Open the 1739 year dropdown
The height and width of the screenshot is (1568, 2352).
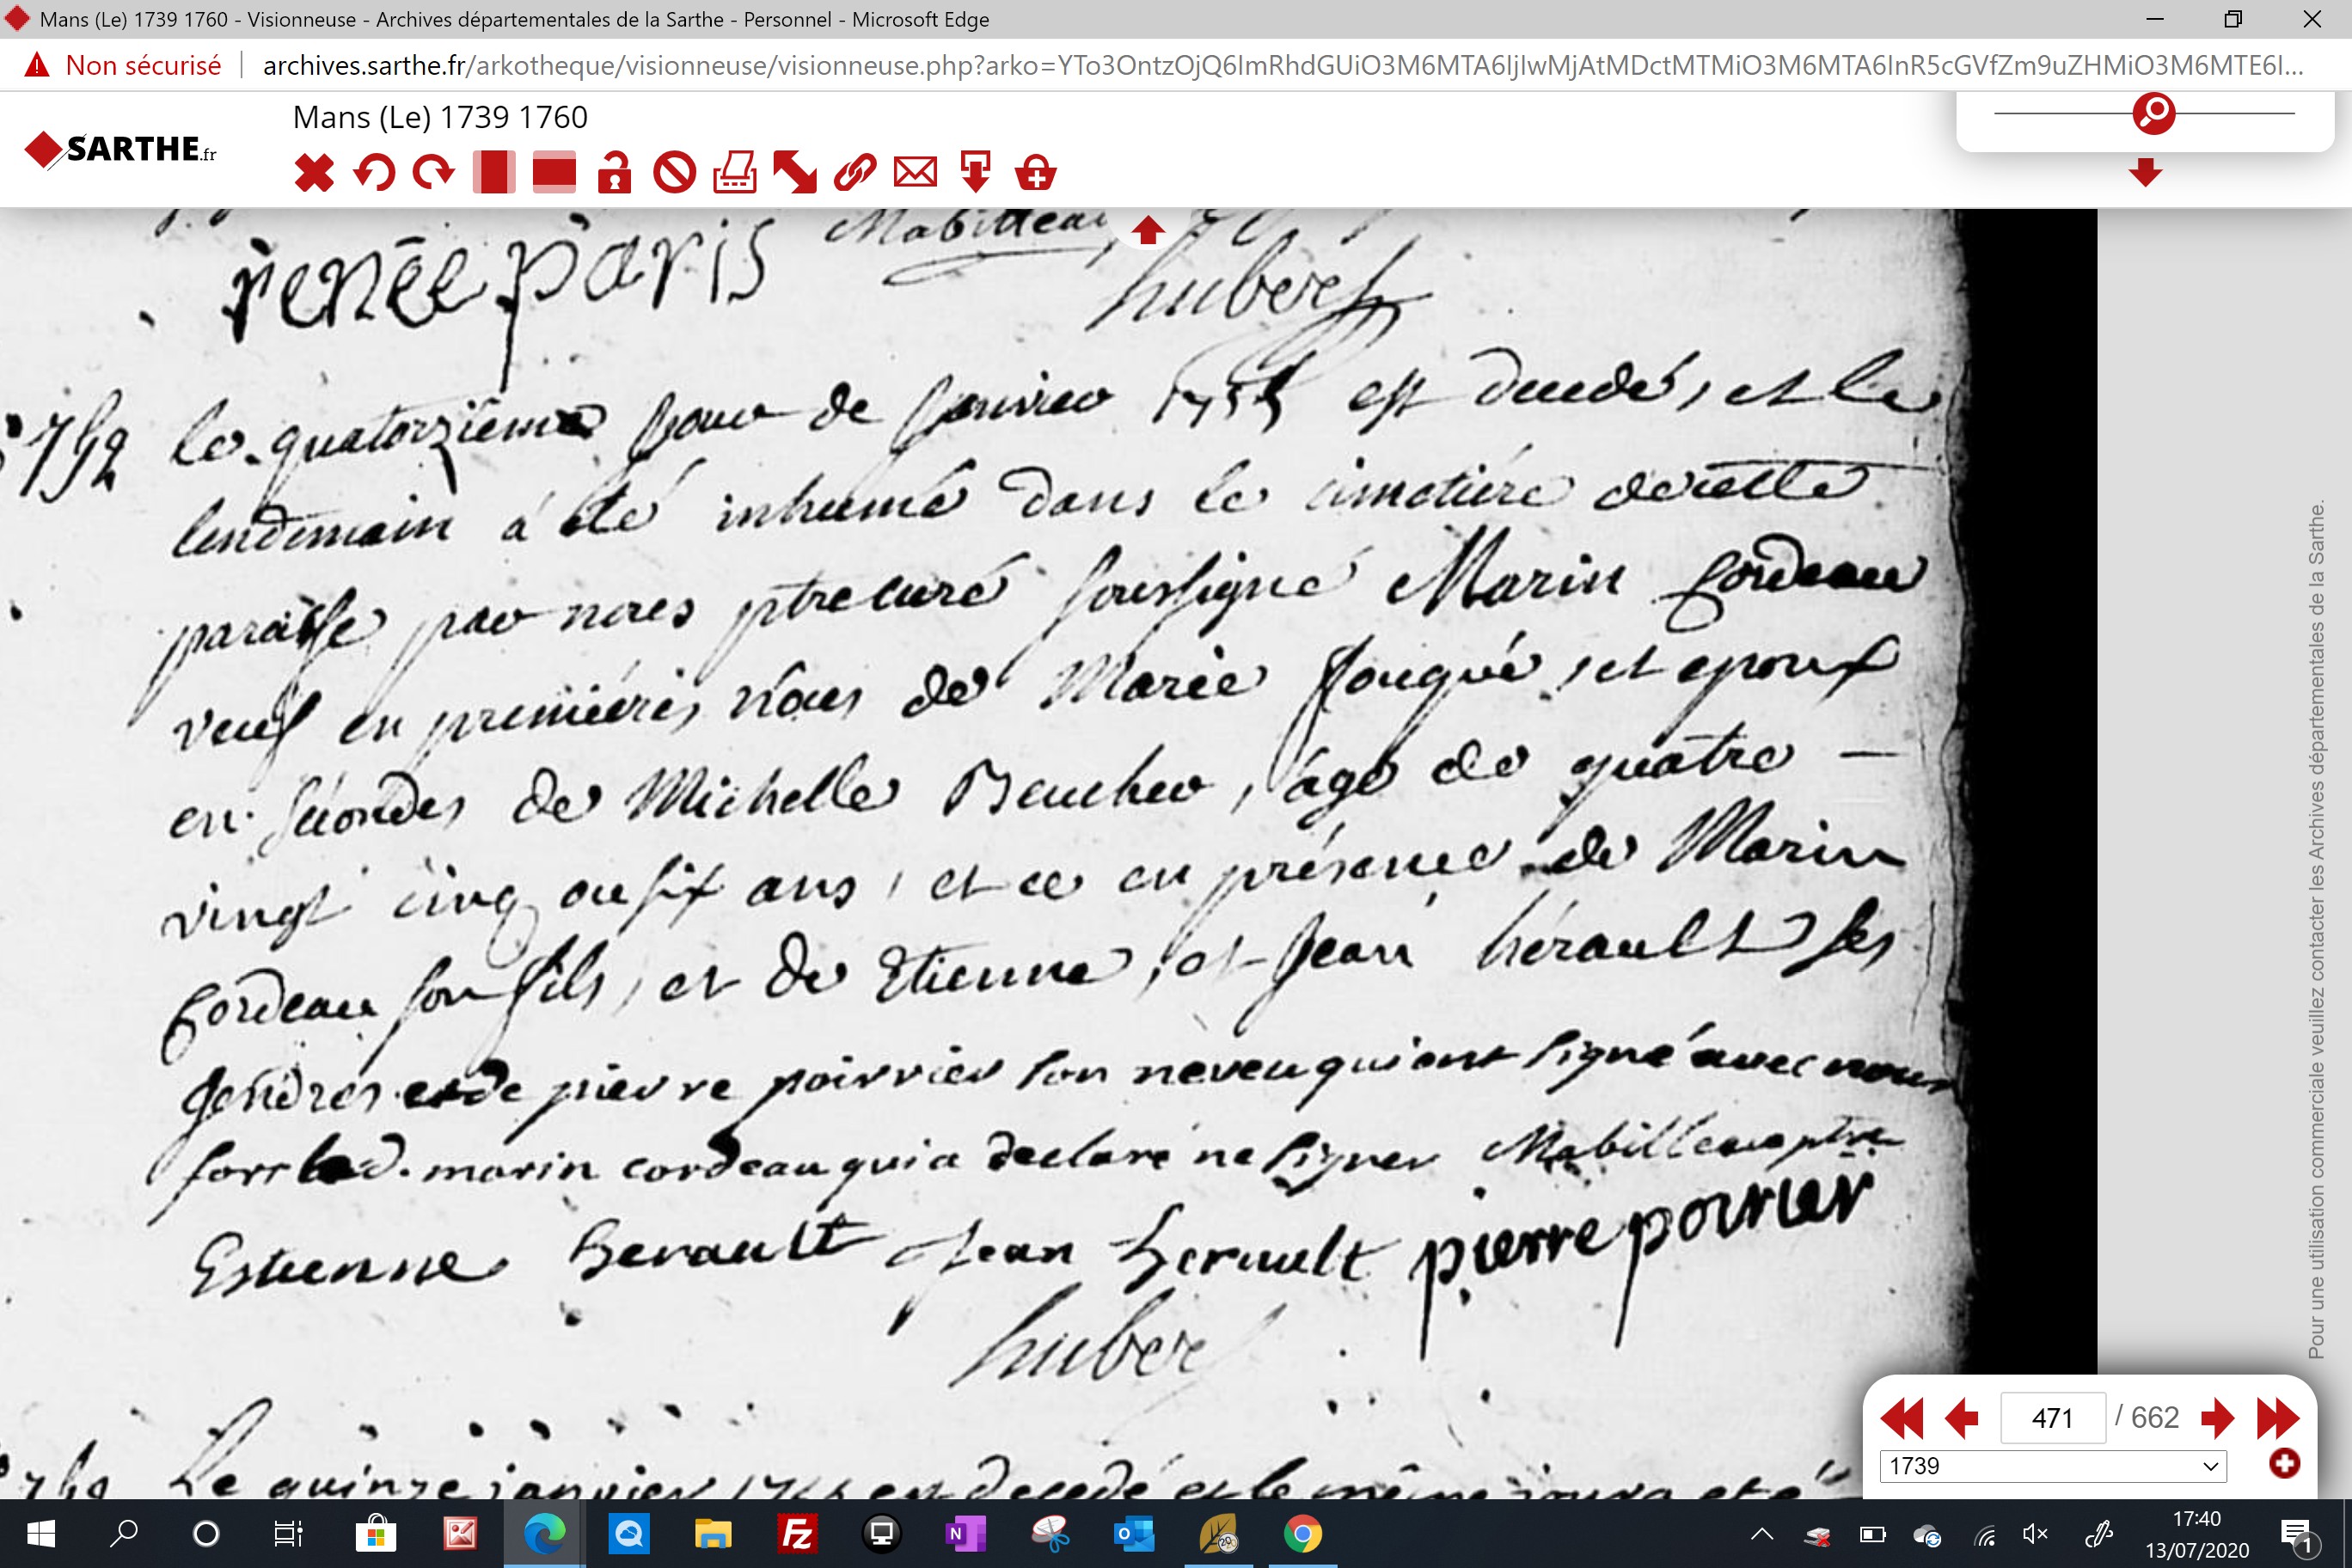[2052, 1466]
